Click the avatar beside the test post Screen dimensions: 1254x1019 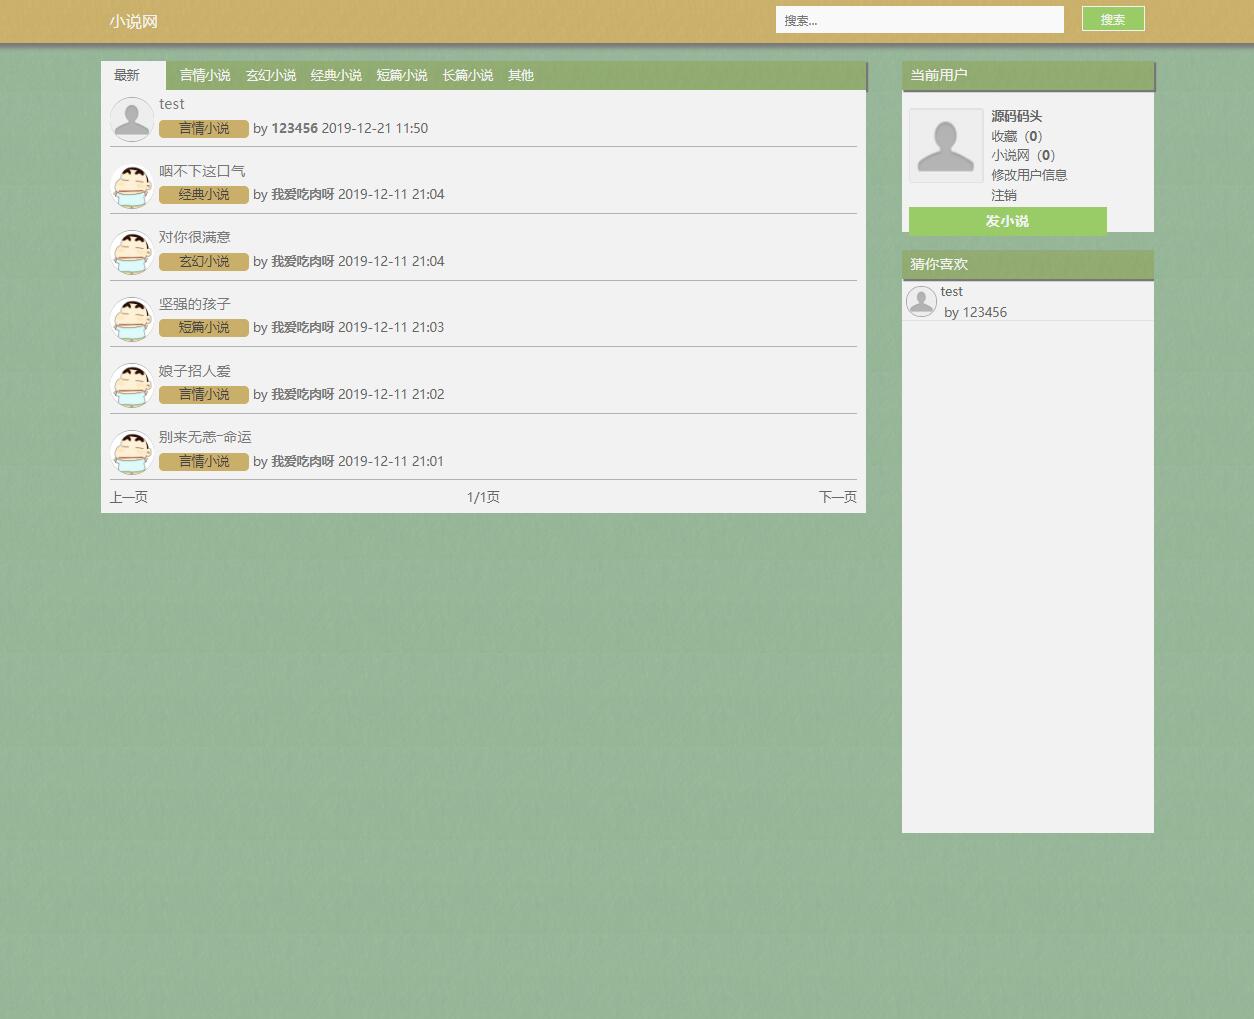tap(132, 119)
